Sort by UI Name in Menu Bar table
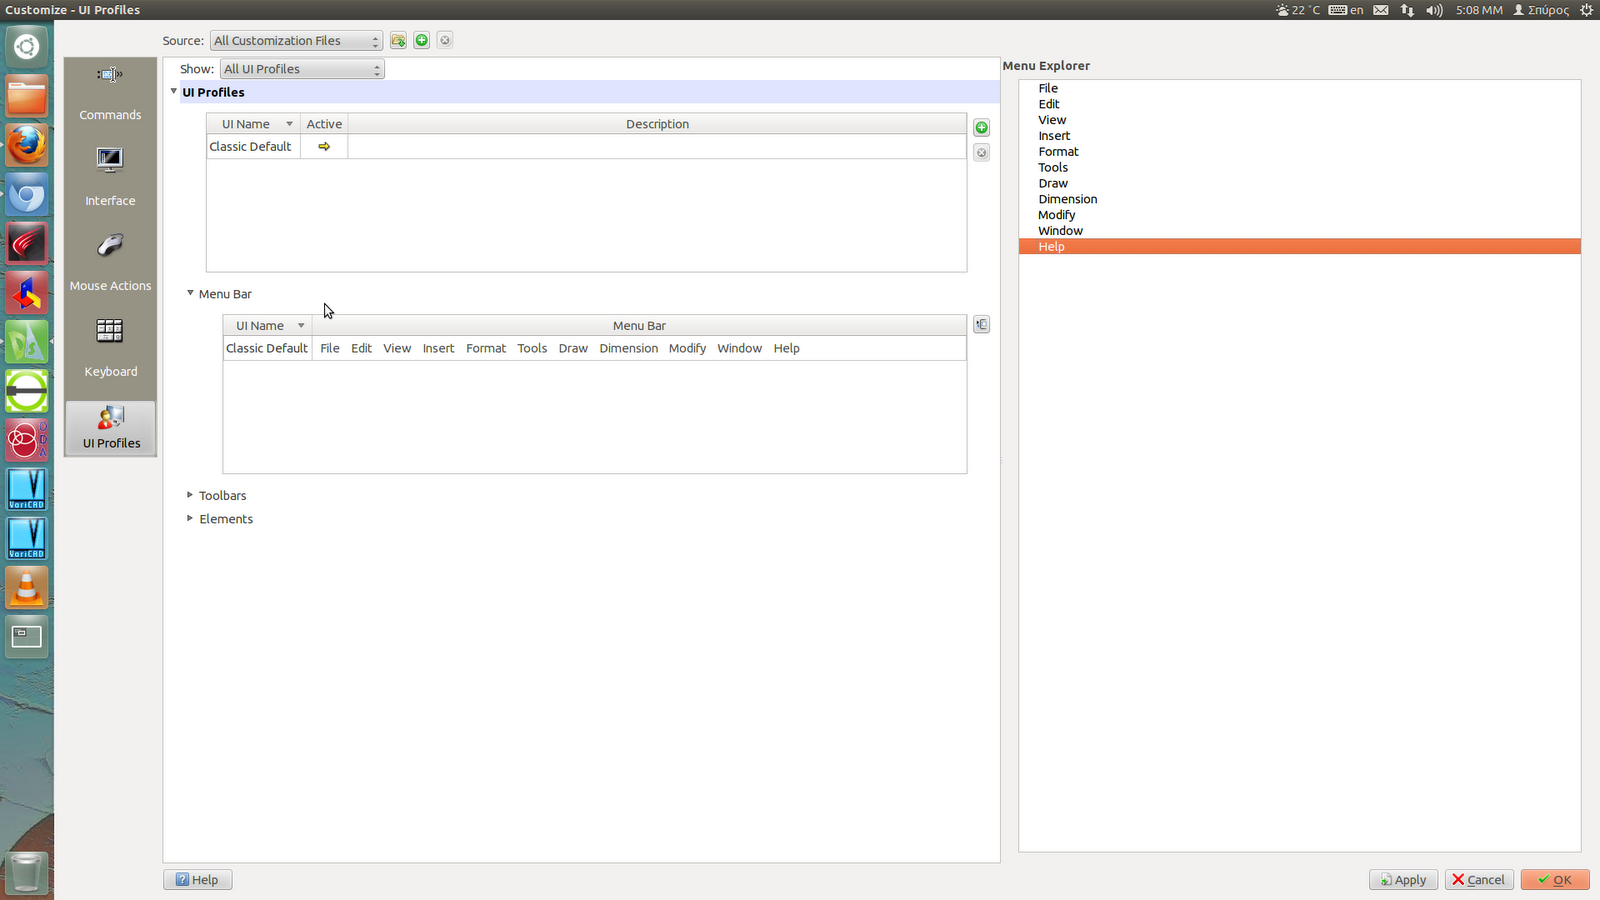 (x=268, y=326)
